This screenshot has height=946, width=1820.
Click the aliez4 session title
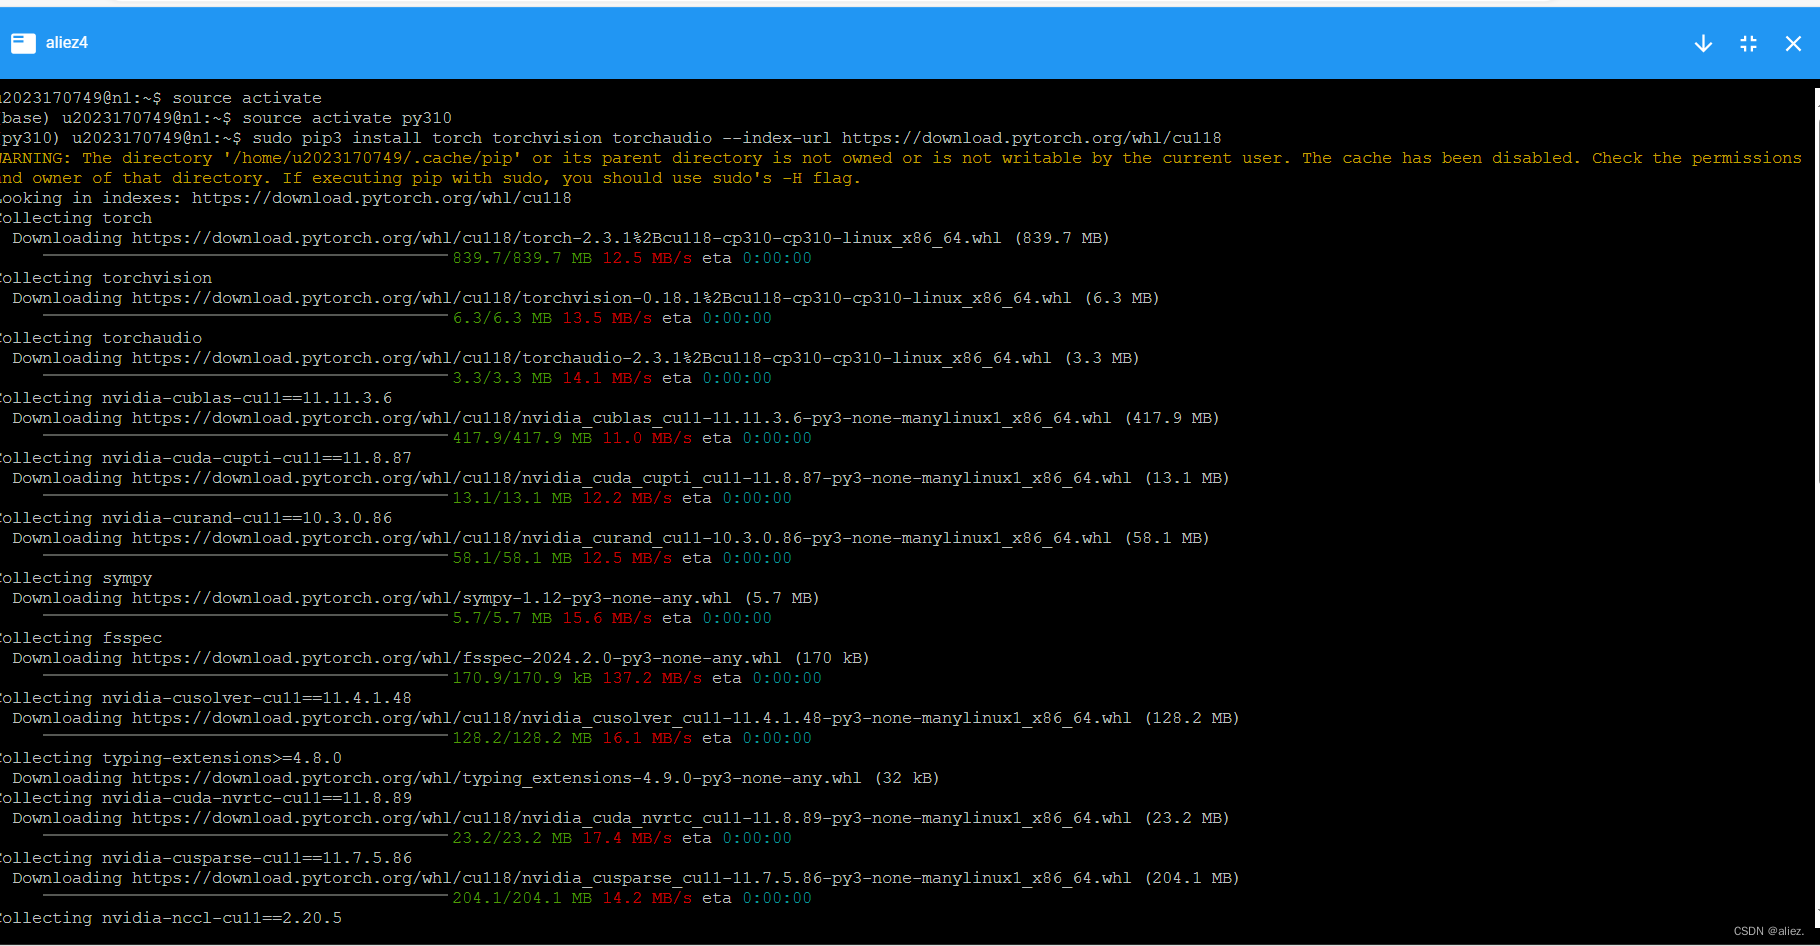[x=67, y=43]
